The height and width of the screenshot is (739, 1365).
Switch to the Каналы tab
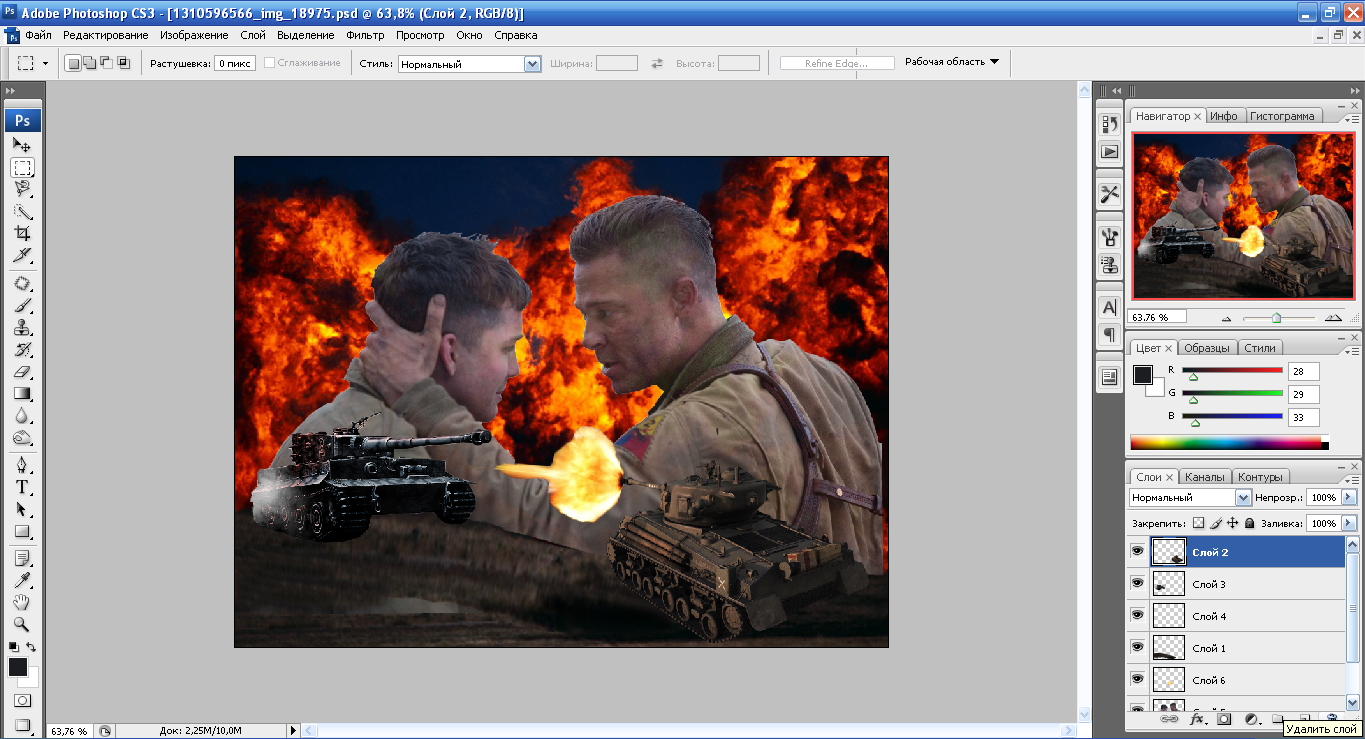pyautogui.click(x=1205, y=477)
